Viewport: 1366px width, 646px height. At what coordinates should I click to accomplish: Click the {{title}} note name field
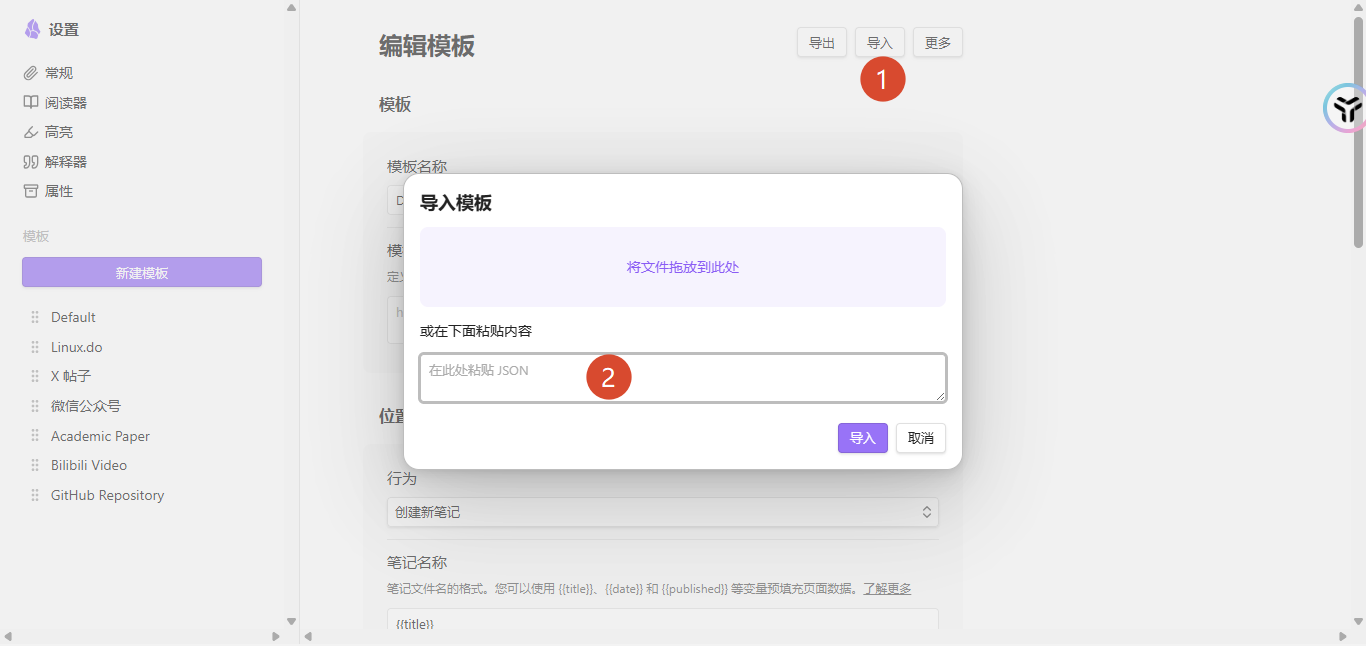click(x=663, y=621)
